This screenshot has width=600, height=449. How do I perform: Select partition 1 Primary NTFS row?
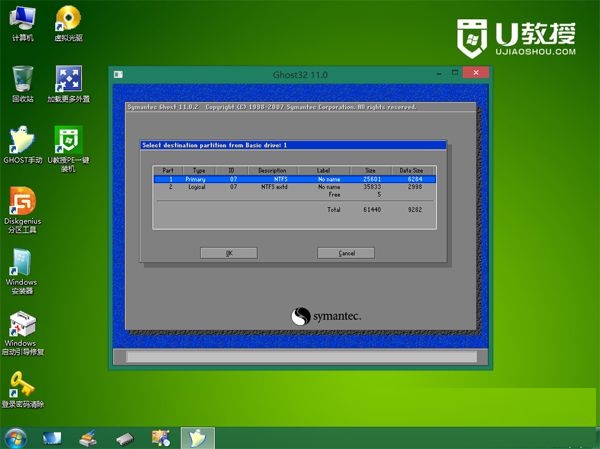(x=294, y=179)
